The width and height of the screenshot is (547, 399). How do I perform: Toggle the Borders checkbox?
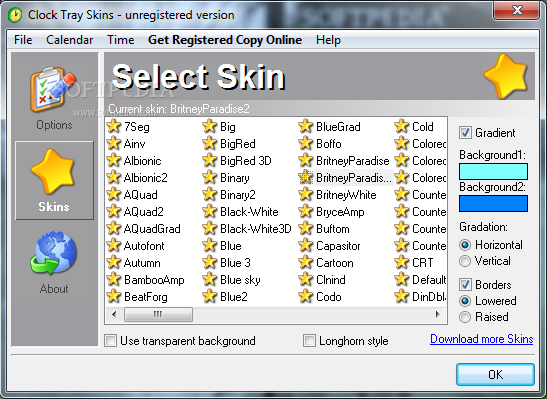[x=465, y=285]
